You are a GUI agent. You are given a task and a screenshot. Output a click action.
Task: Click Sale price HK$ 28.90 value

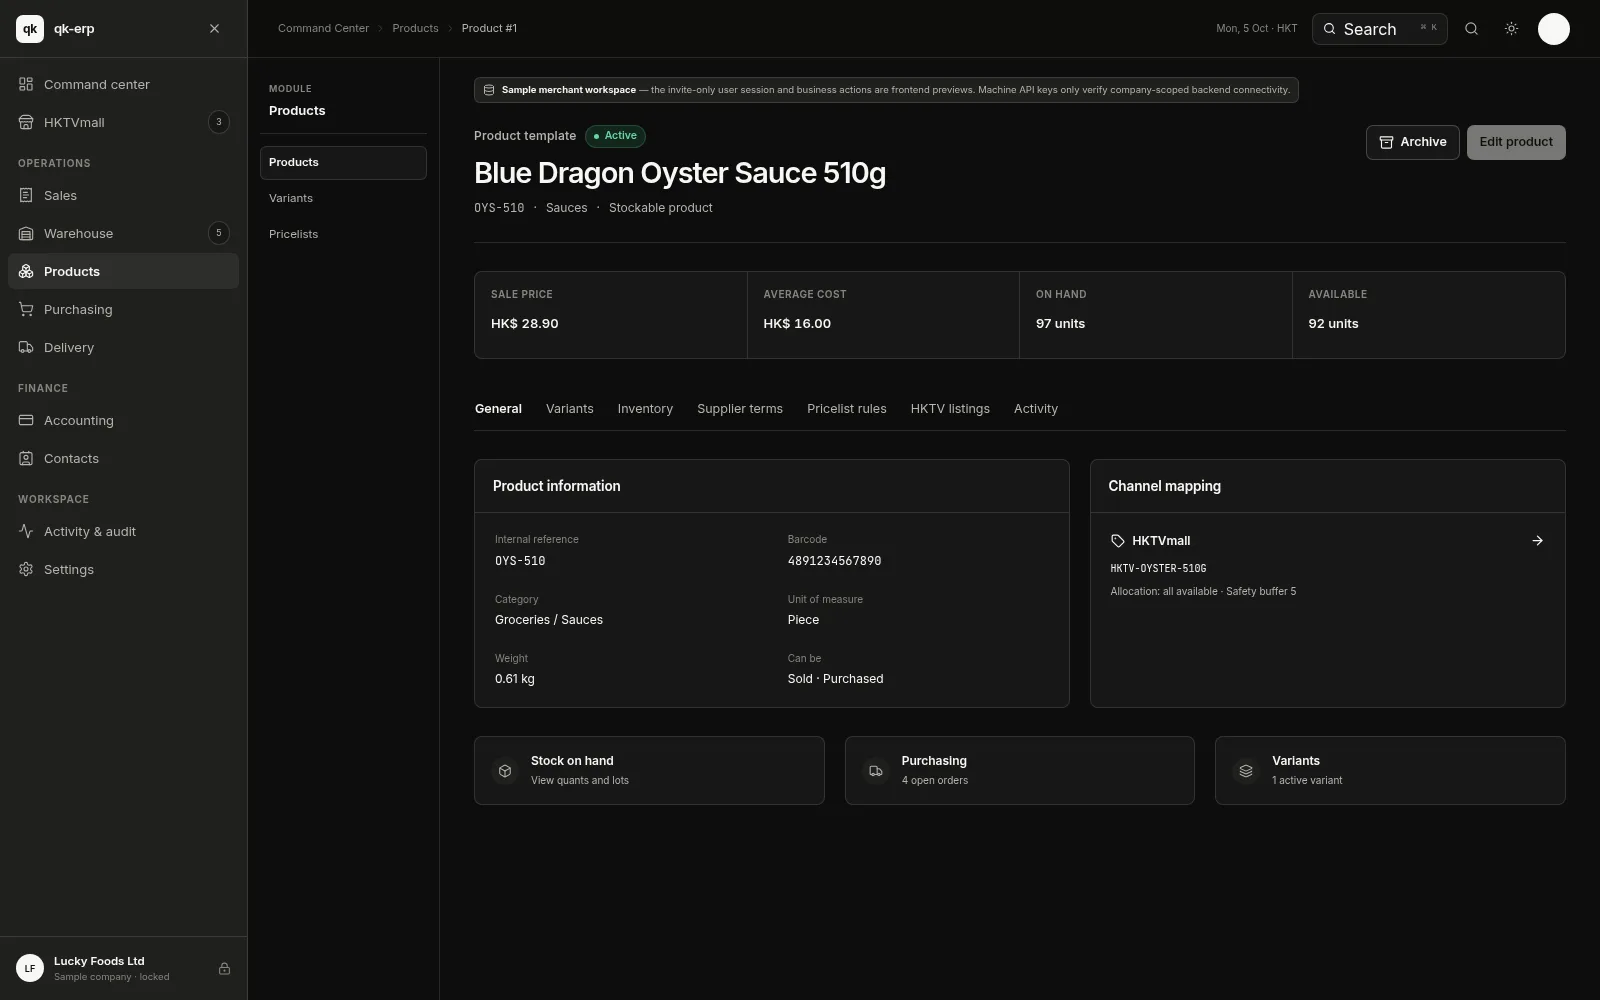click(x=524, y=324)
